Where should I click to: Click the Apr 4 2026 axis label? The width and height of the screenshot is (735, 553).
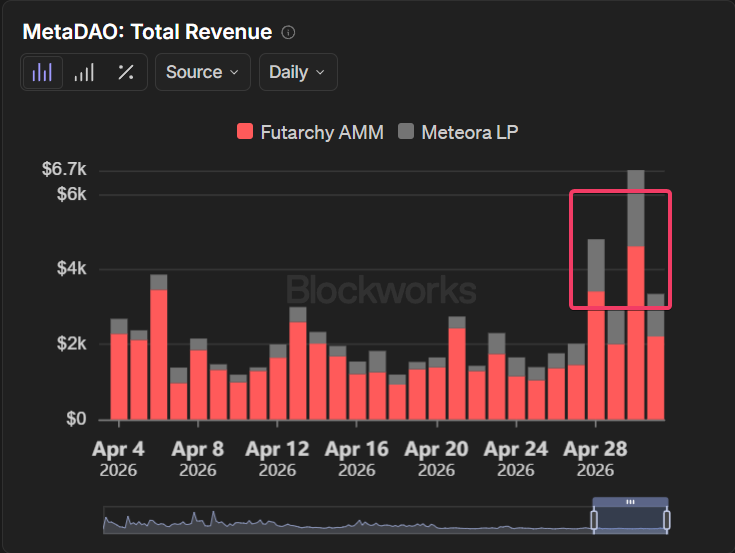pos(118,459)
